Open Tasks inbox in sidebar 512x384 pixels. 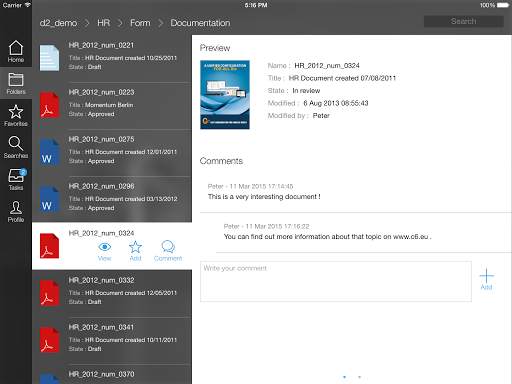pos(16,179)
